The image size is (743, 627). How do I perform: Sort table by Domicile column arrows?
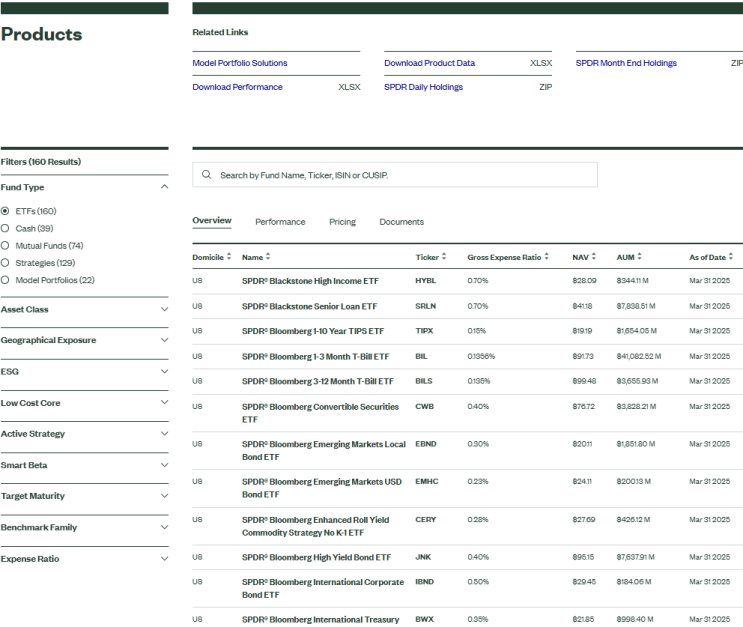(230, 257)
